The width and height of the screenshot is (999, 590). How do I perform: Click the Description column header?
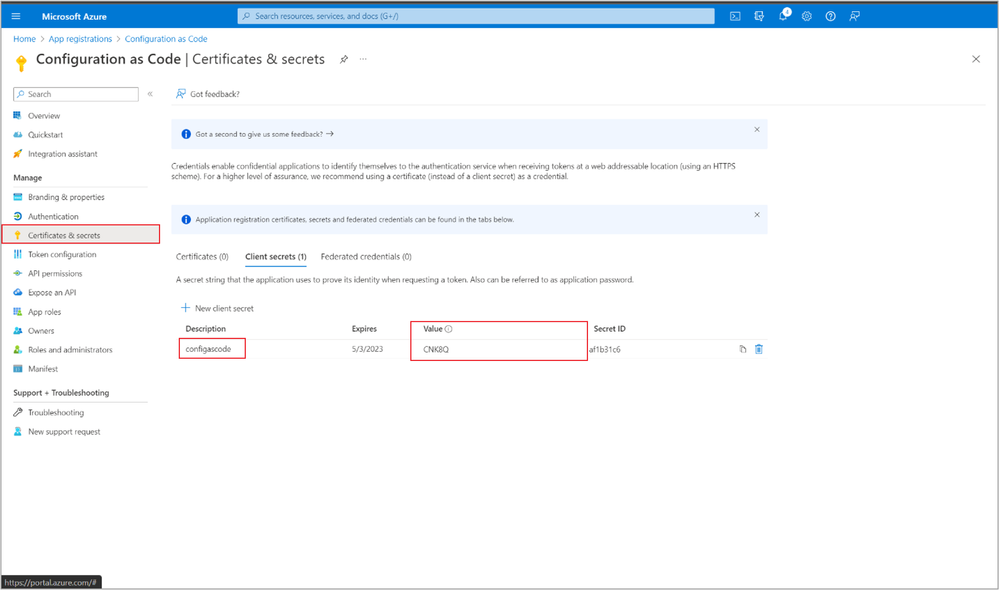[x=205, y=329]
